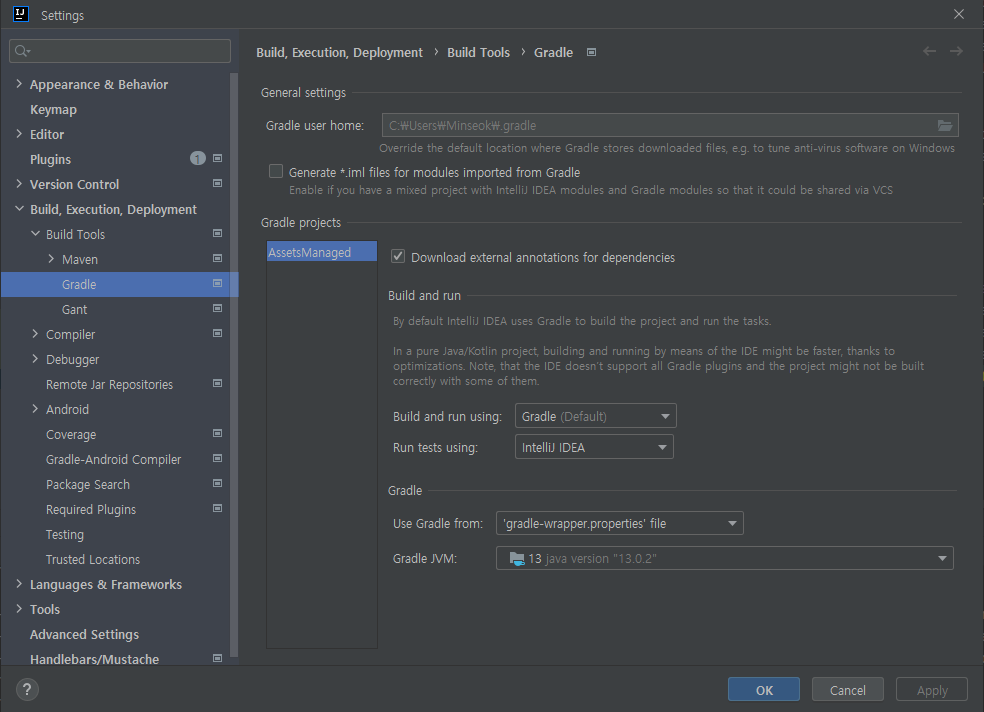
Task: Click the IntelliJ IDEA logo in title bar
Action: [21, 14]
